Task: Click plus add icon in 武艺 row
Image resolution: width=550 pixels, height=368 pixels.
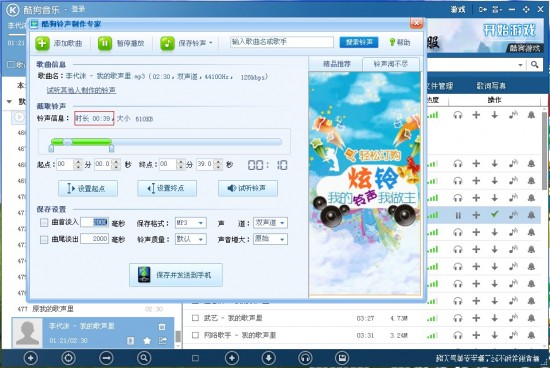Action: pos(476,318)
